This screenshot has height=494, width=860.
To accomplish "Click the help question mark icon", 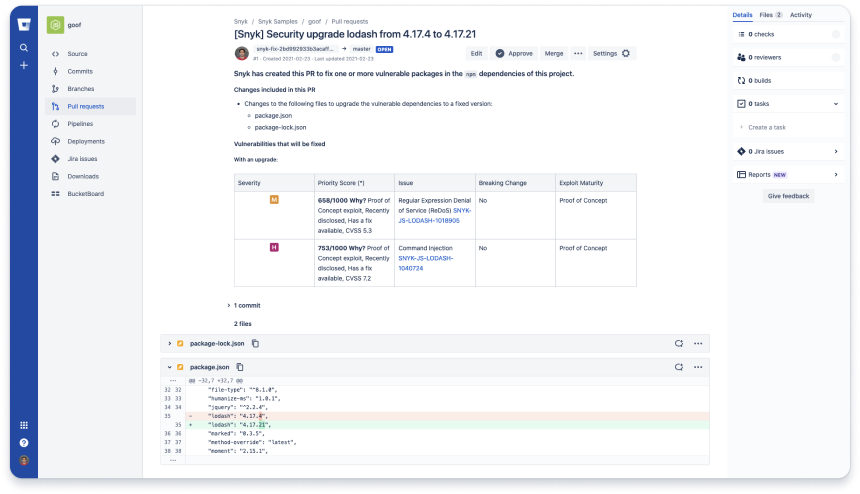I will (23, 442).
